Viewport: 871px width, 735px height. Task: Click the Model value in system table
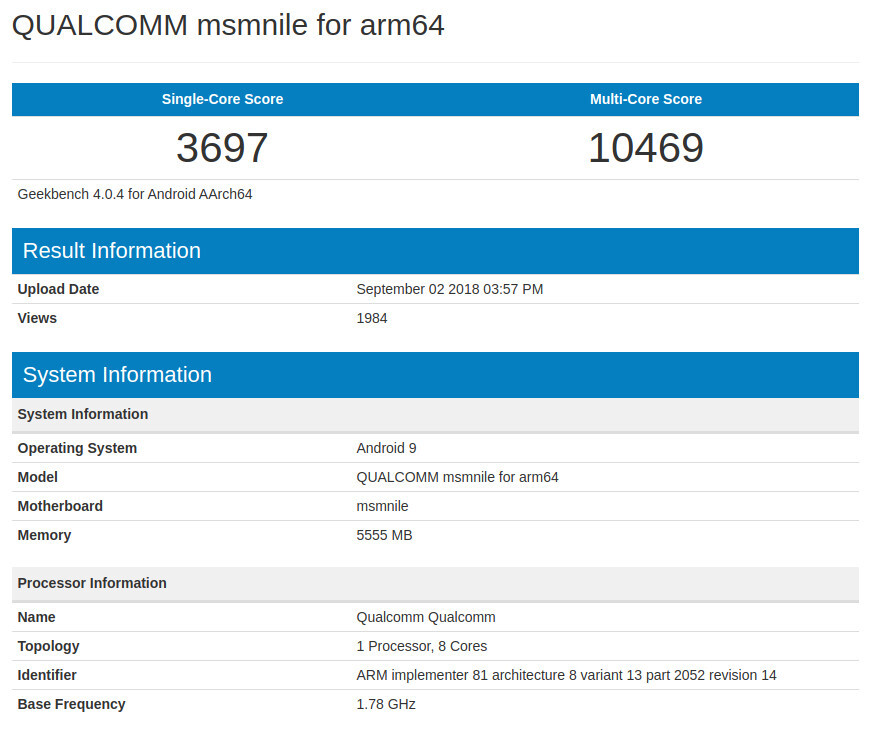[x=457, y=477]
